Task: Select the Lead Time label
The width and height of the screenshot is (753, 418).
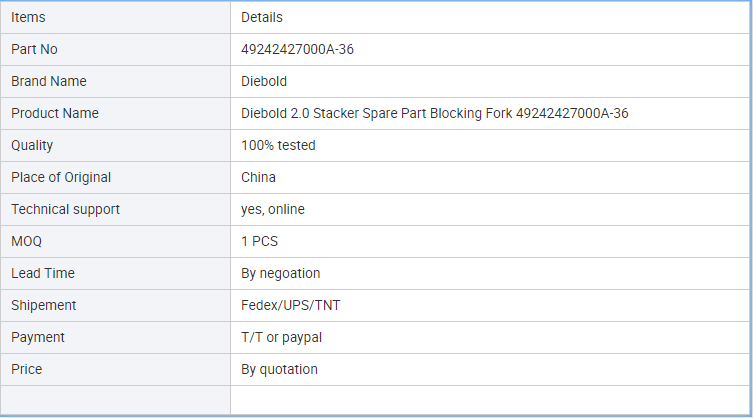Action: 43,273
